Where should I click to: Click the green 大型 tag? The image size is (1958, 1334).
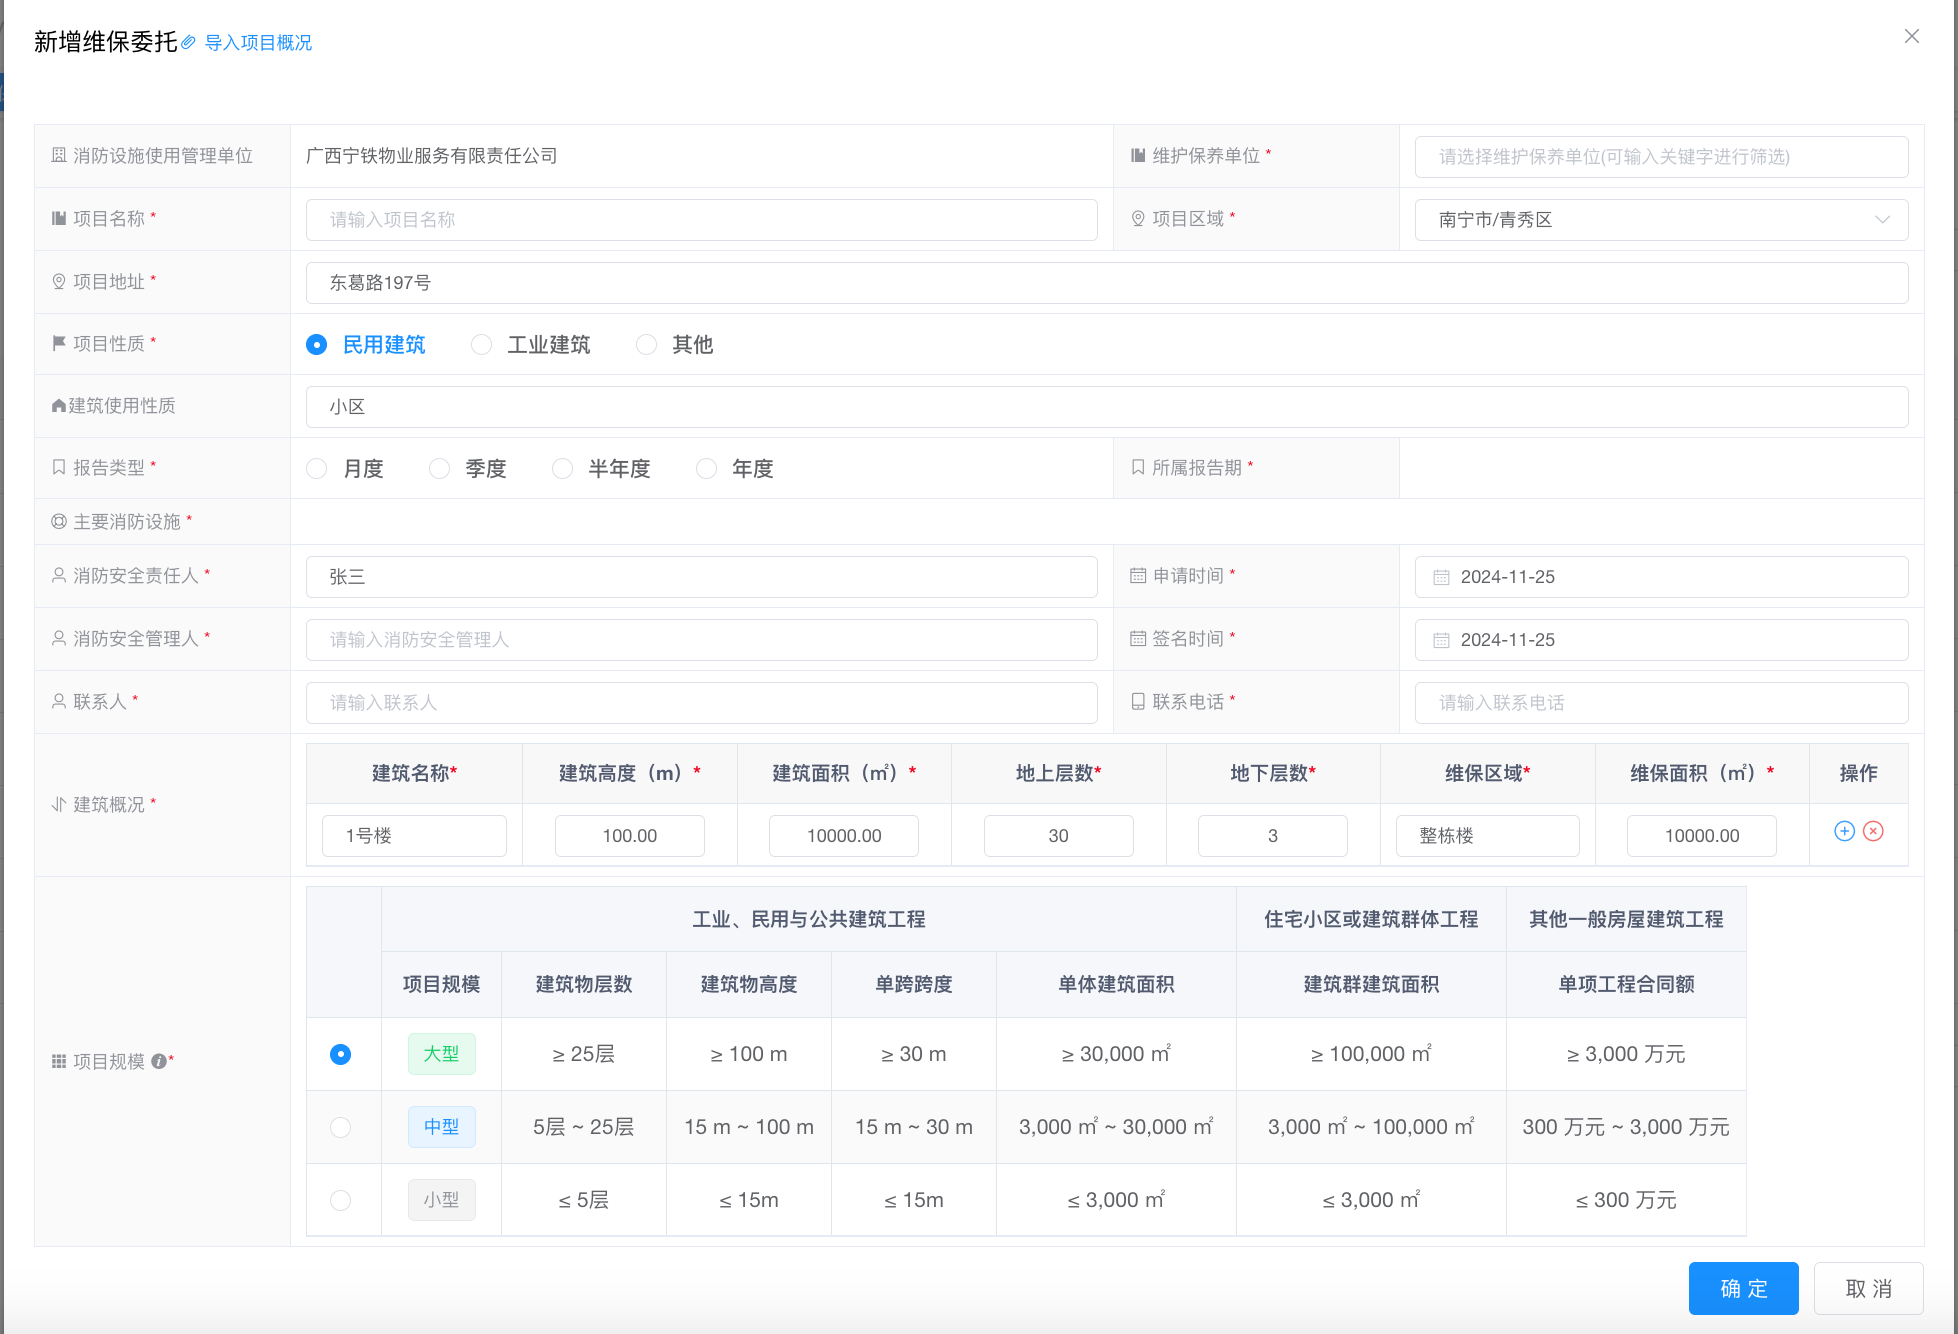click(441, 1054)
